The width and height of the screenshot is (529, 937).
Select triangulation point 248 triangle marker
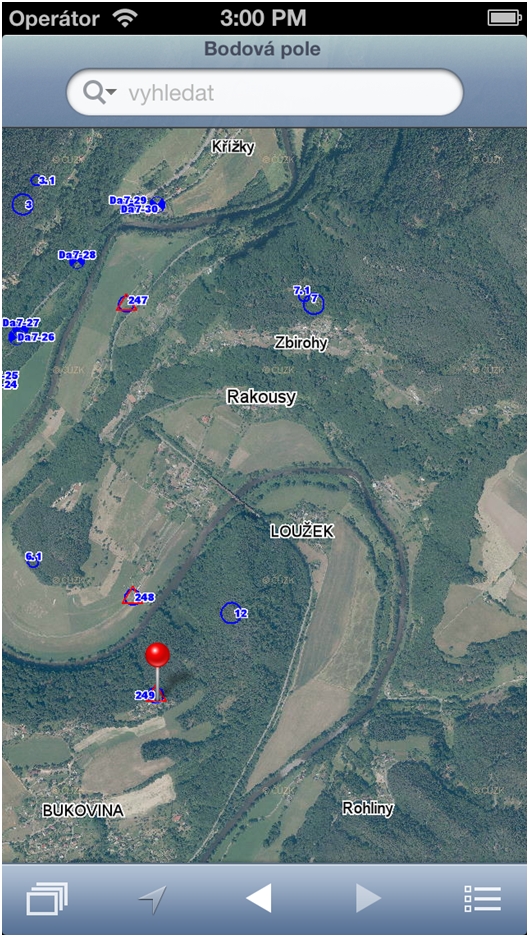[x=132, y=596]
